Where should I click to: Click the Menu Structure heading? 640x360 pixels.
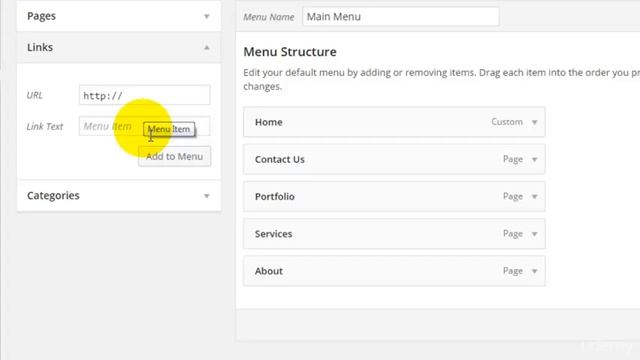pos(290,52)
